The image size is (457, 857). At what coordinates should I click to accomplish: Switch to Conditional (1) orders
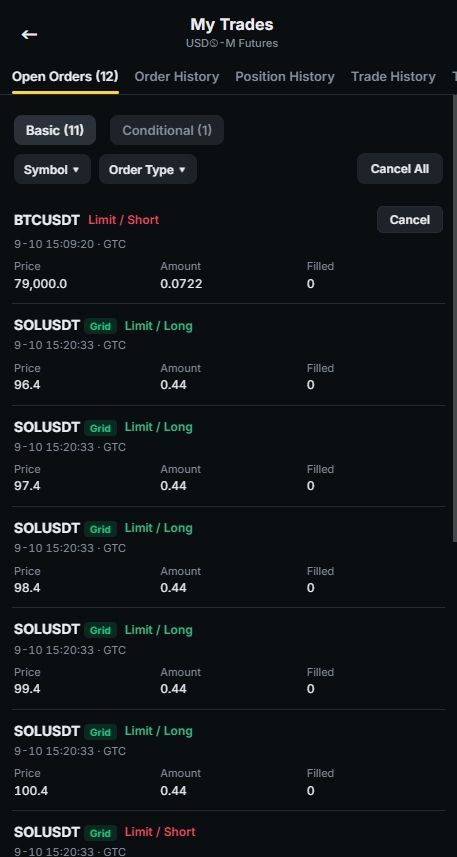pos(167,130)
